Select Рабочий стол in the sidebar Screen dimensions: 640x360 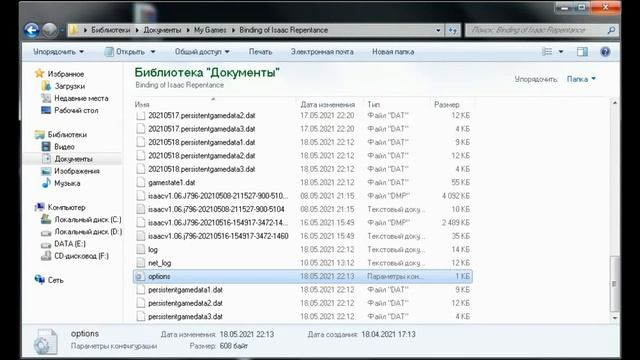(76, 110)
